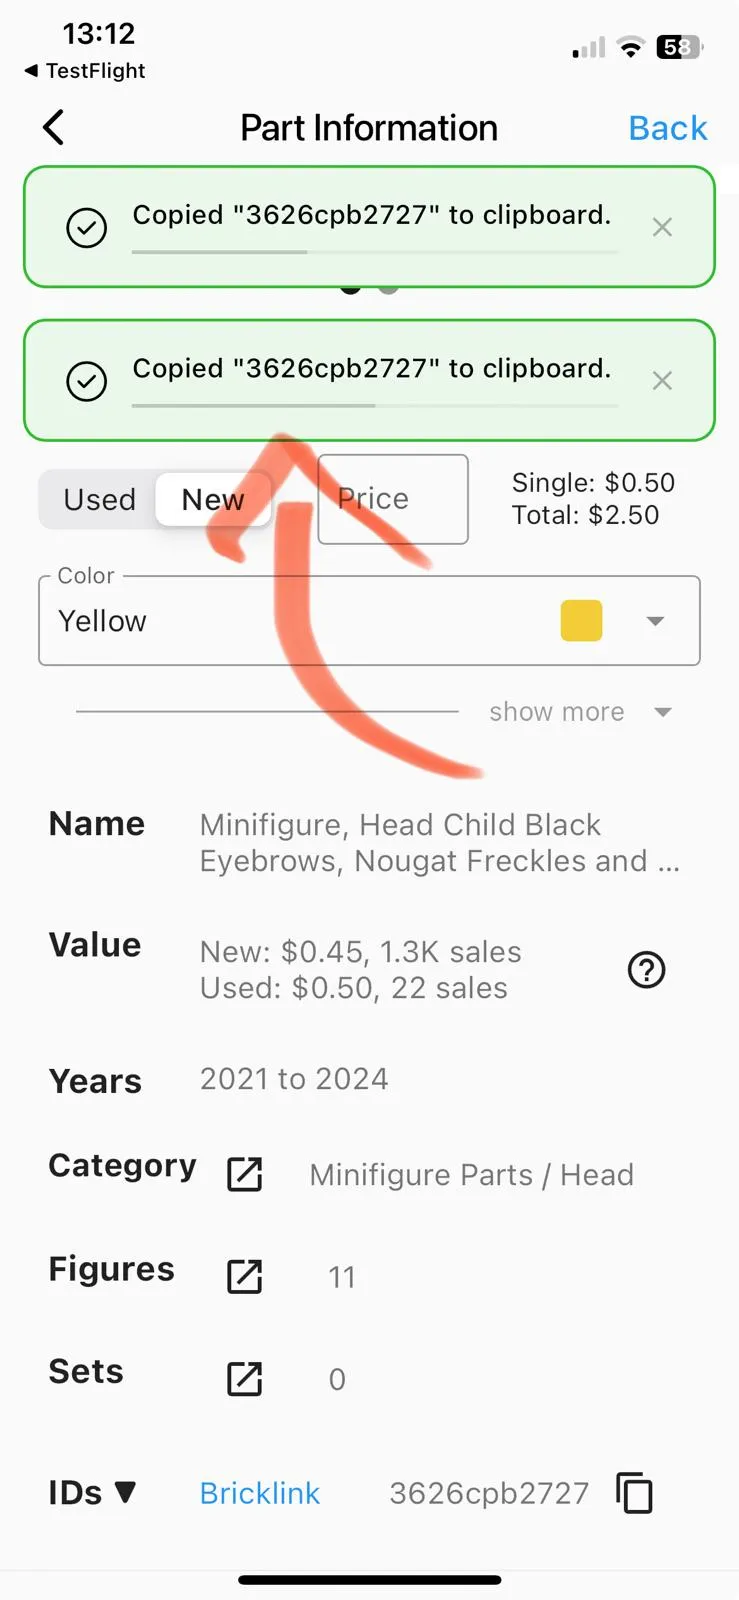Screen dimensions: 739x1600
Task: Tap the Back link at top right
Action: click(668, 128)
